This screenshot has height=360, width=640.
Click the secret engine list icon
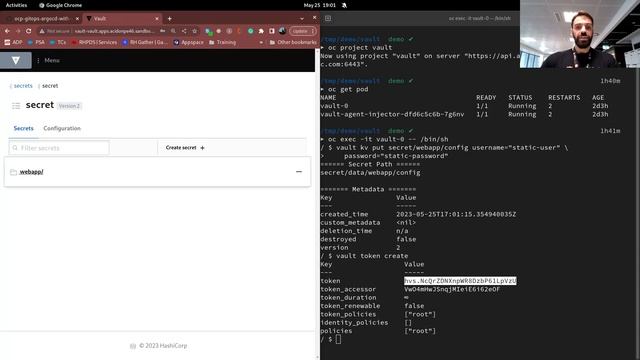tap(16, 106)
